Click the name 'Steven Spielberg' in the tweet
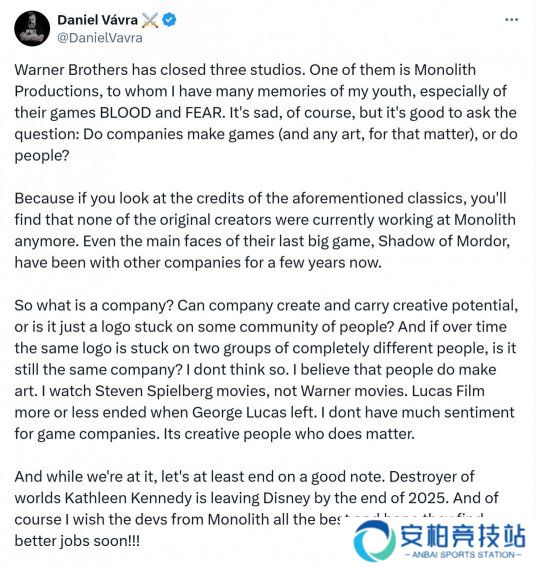Screen dimensions: 540x567 [x=154, y=391]
